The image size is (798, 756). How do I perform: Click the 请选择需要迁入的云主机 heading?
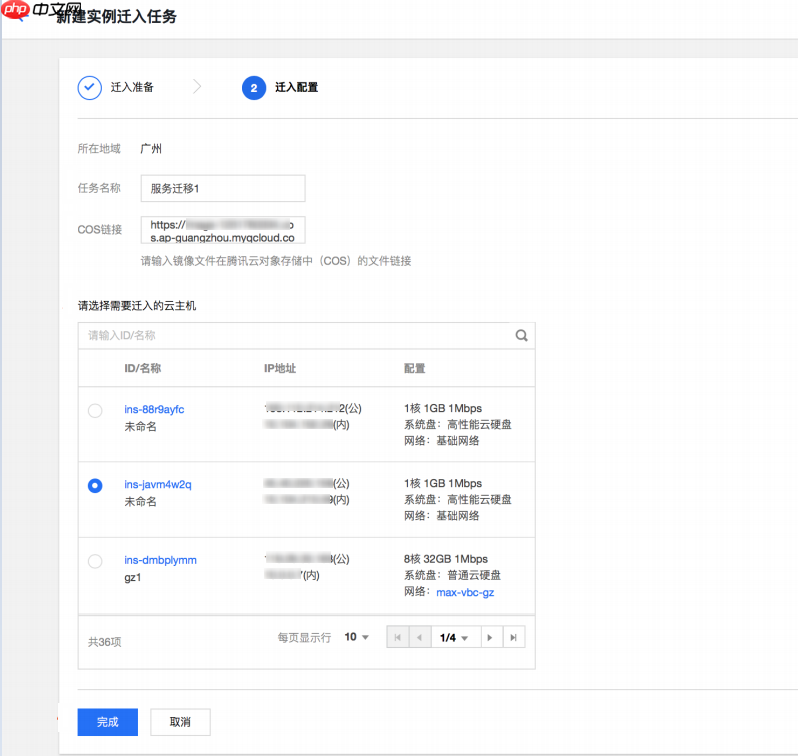tap(136, 305)
